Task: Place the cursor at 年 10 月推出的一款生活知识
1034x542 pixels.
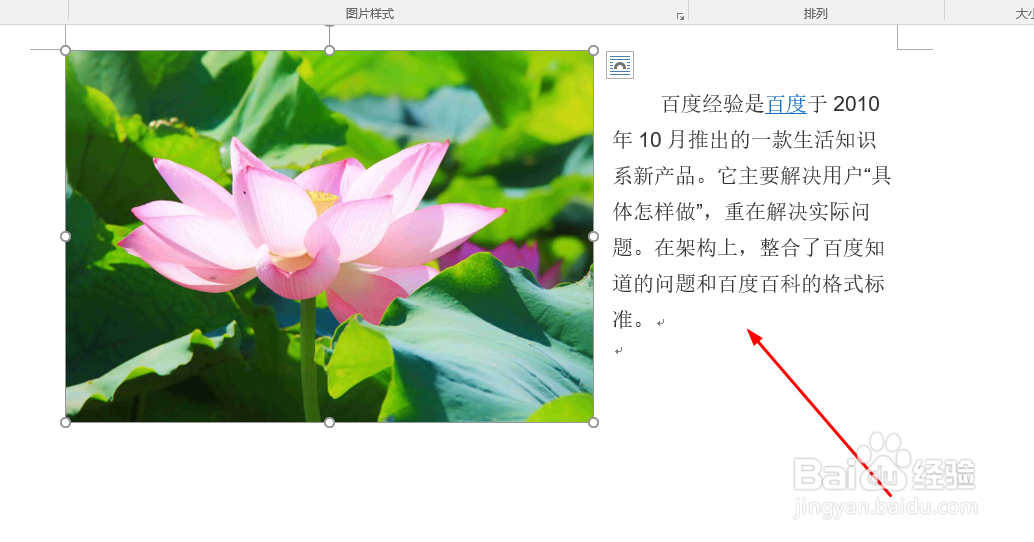Action: tap(744, 140)
